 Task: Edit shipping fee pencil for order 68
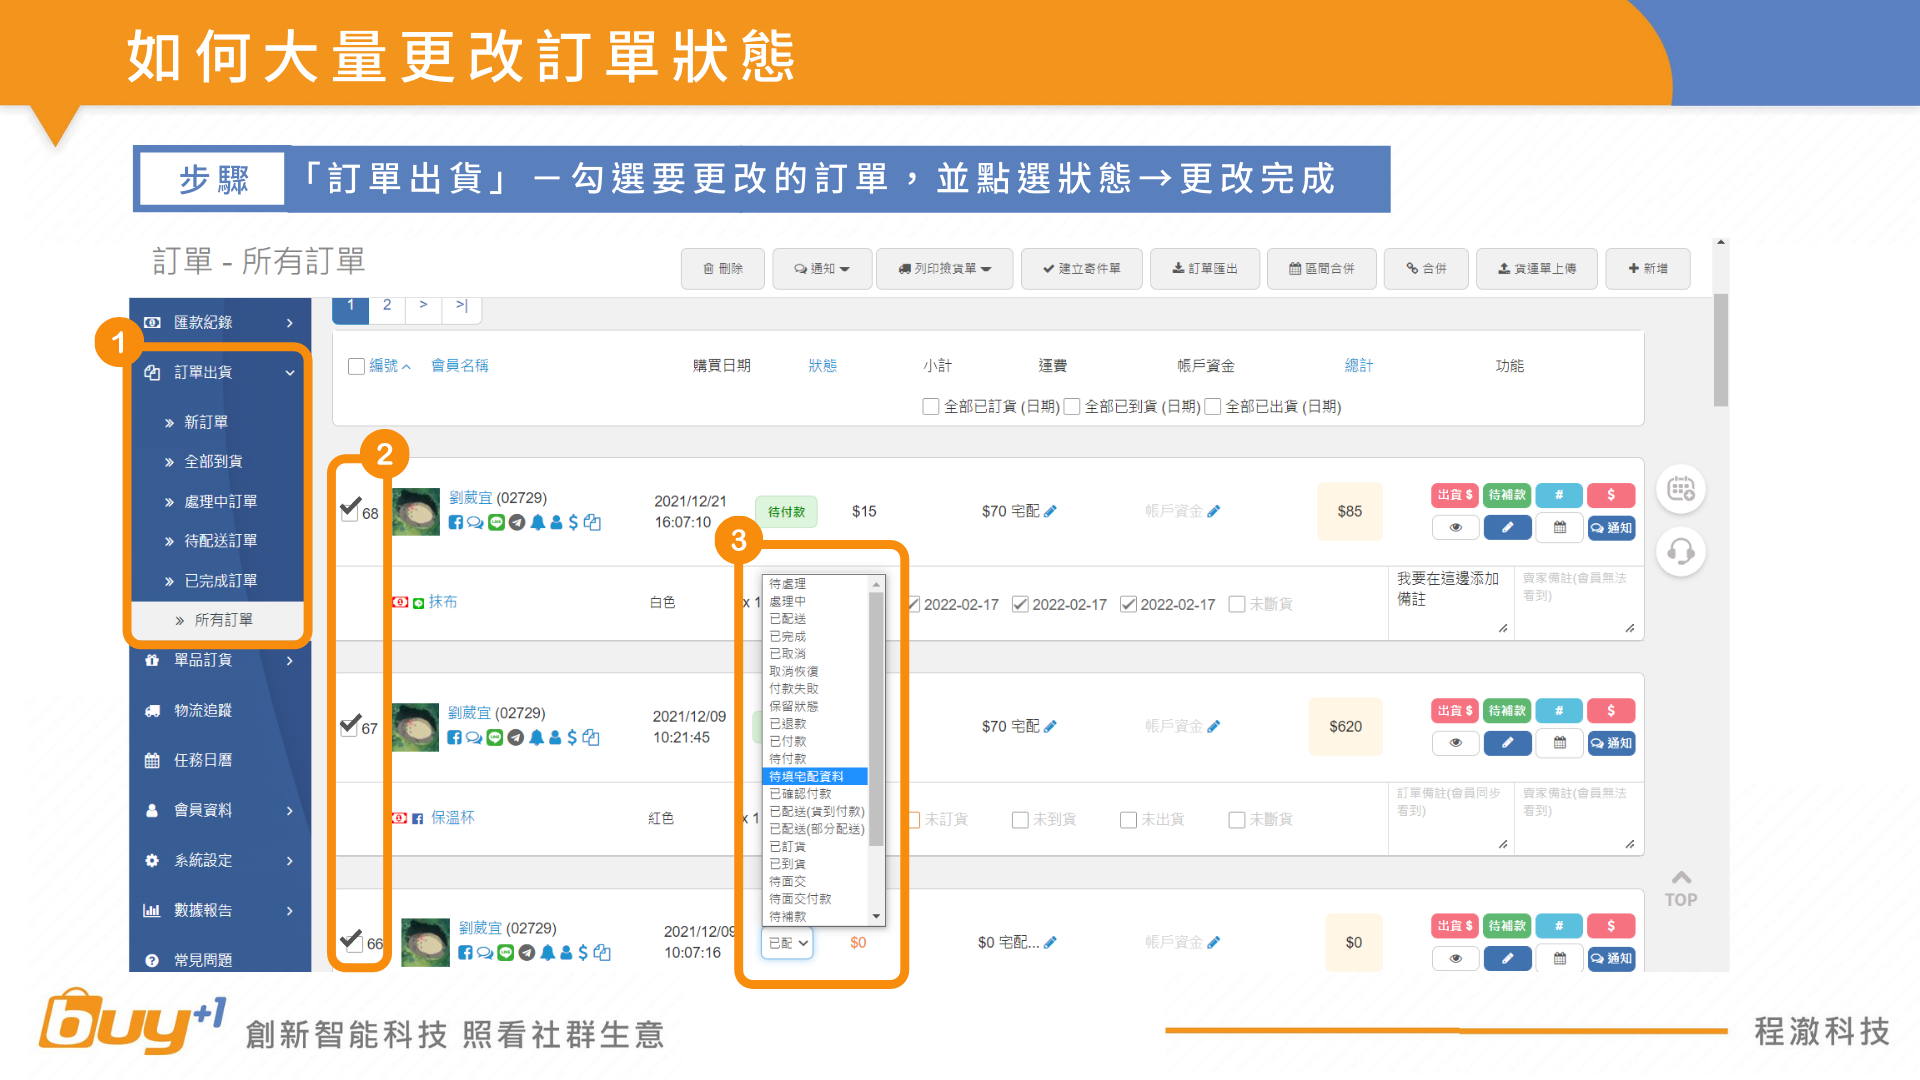pyautogui.click(x=1050, y=511)
